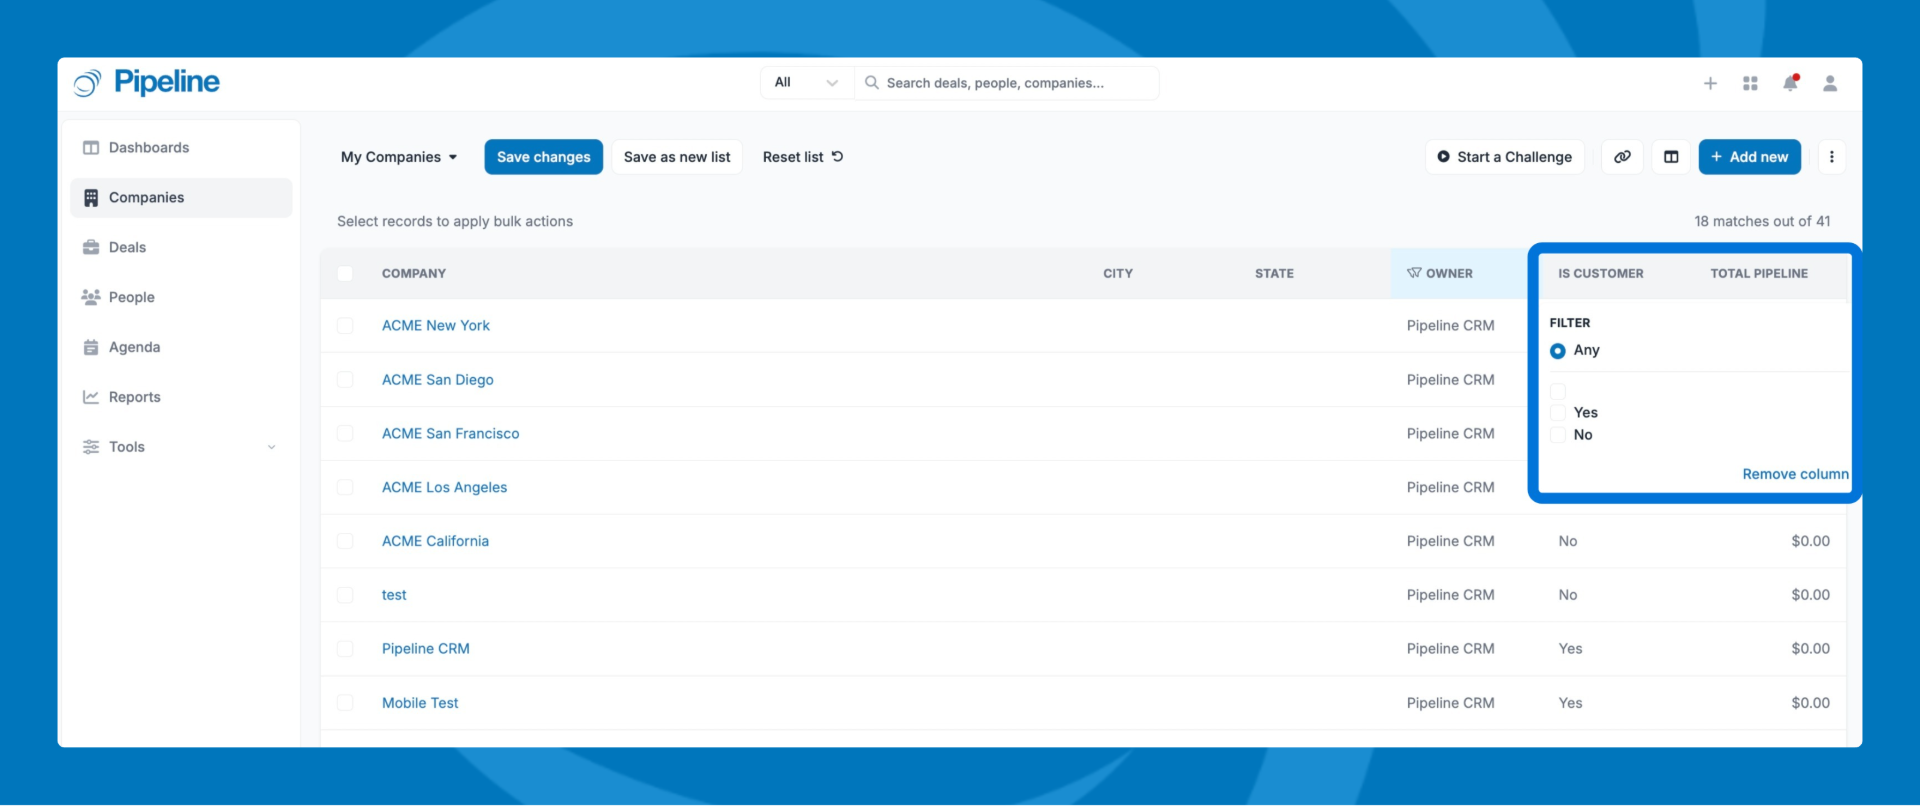1920x806 pixels.
Task: Open the Companies section
Action: tap(181, 198)
